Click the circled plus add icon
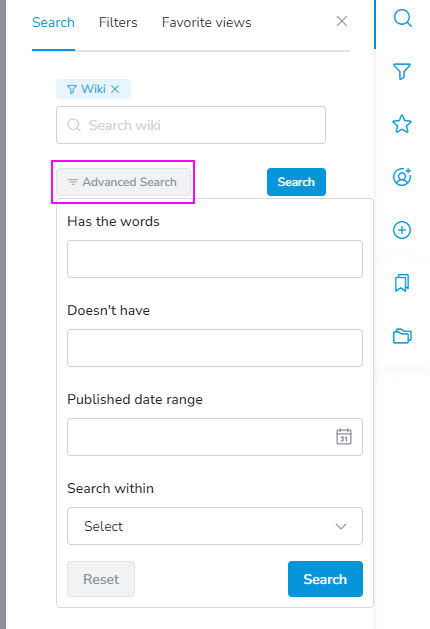The height and width of the screenshot is (629, 430). pos(402,230)
